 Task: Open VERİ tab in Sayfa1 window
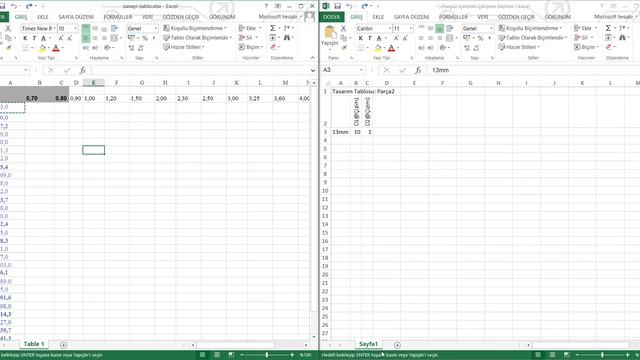pyautogui.click(x=483, y=17)
